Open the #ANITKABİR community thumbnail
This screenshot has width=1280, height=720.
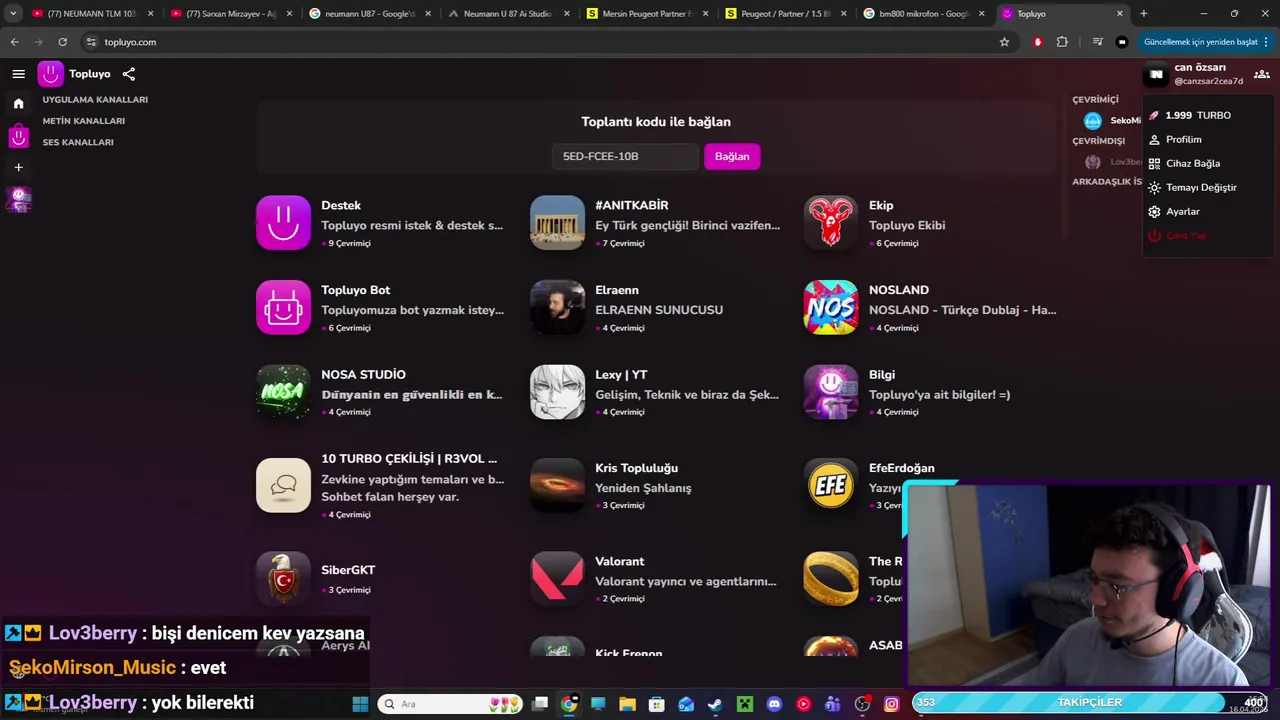(557, 222)
